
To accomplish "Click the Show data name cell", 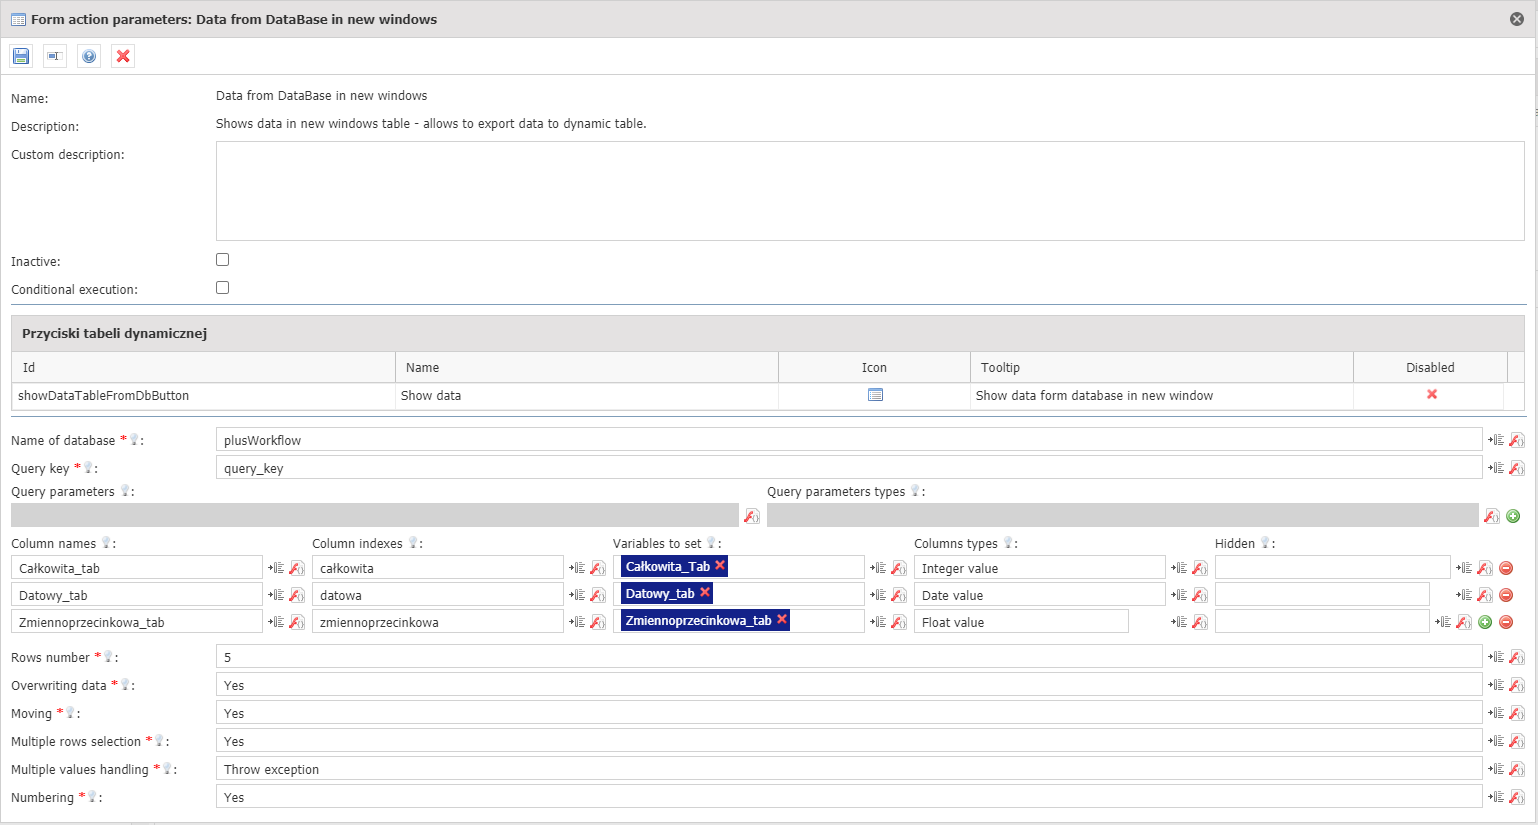I will (x=587, y=396).
